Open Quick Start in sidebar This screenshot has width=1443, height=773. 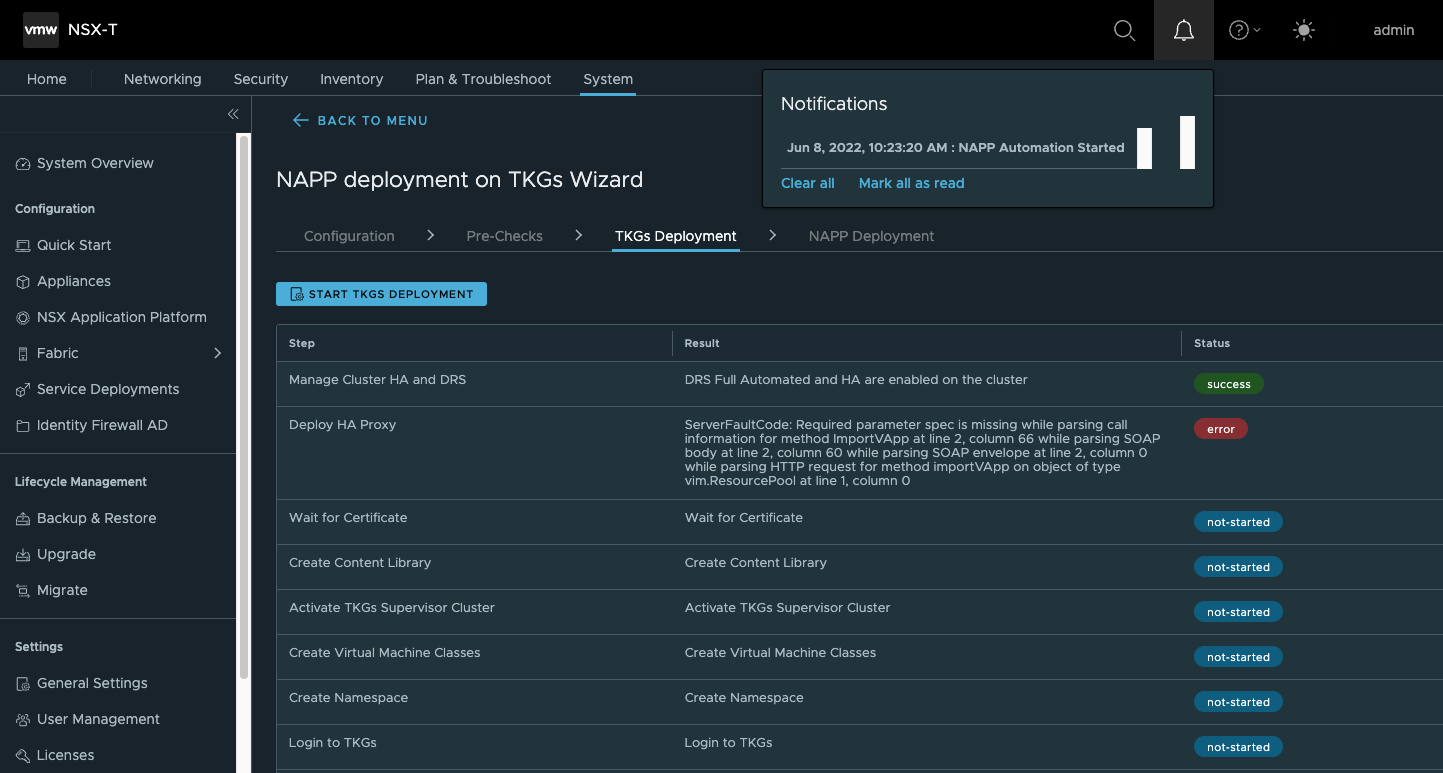[74, 245]
